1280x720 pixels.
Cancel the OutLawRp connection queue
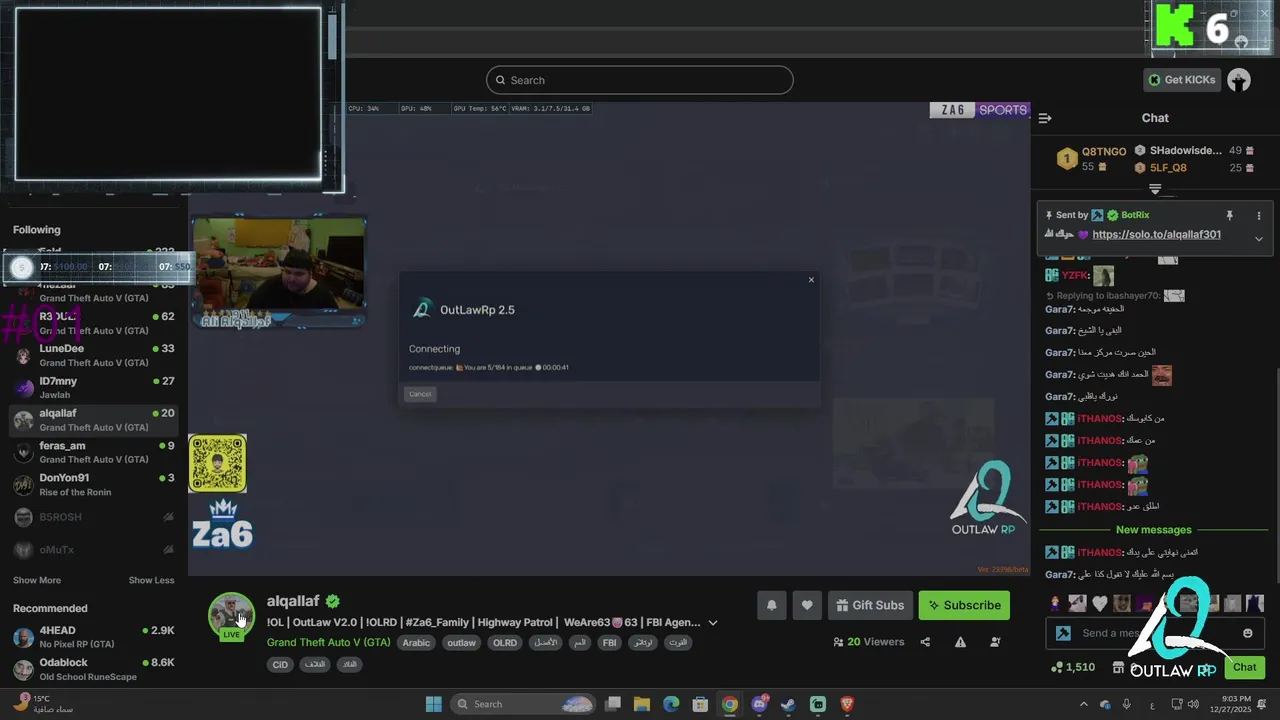point(420,394)
